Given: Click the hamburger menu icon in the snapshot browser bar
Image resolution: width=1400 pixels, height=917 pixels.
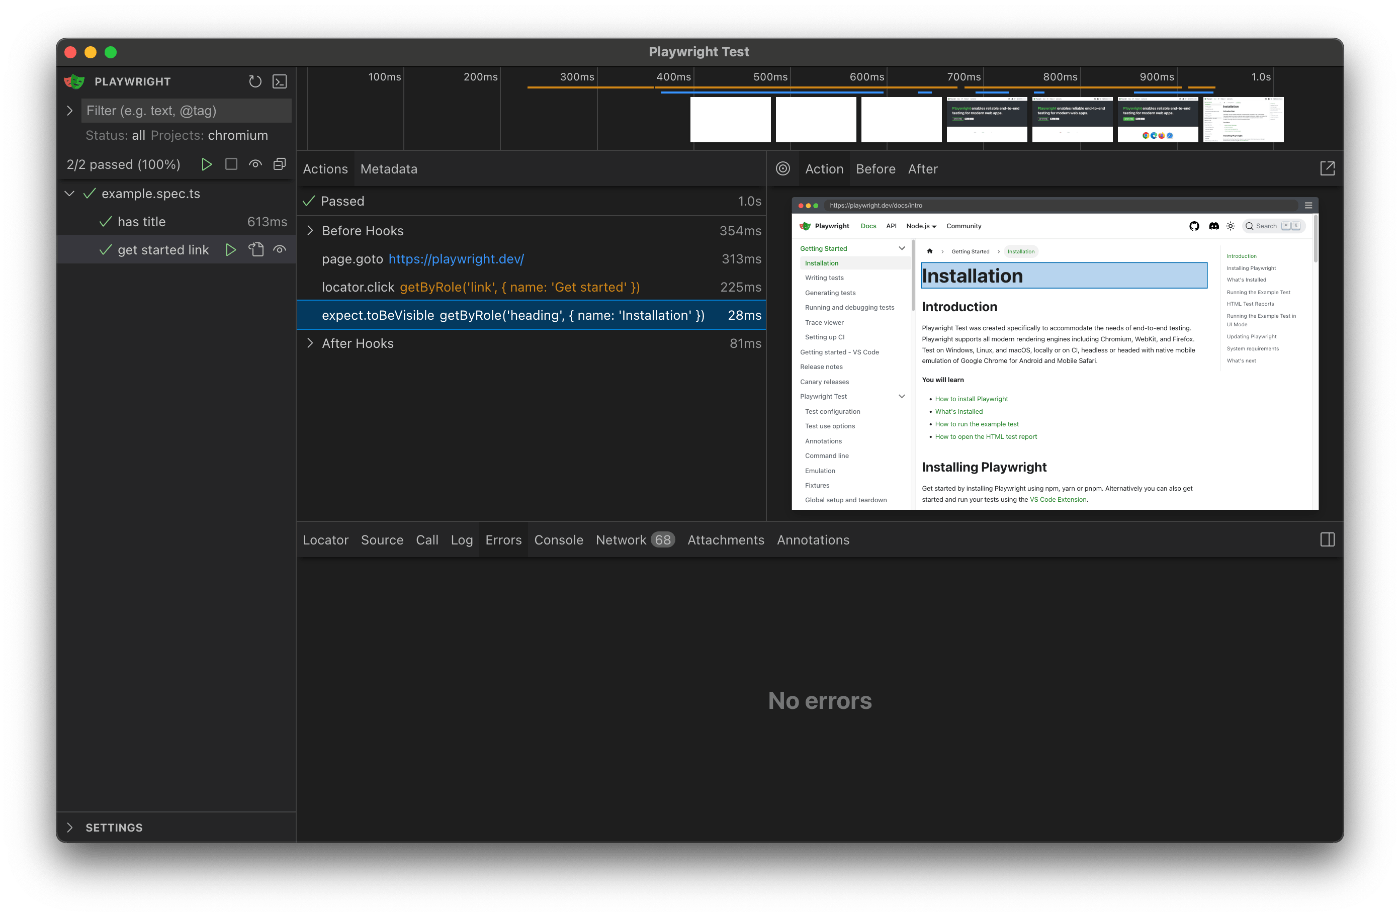Looking at the screenshot, I should 1308,205.
